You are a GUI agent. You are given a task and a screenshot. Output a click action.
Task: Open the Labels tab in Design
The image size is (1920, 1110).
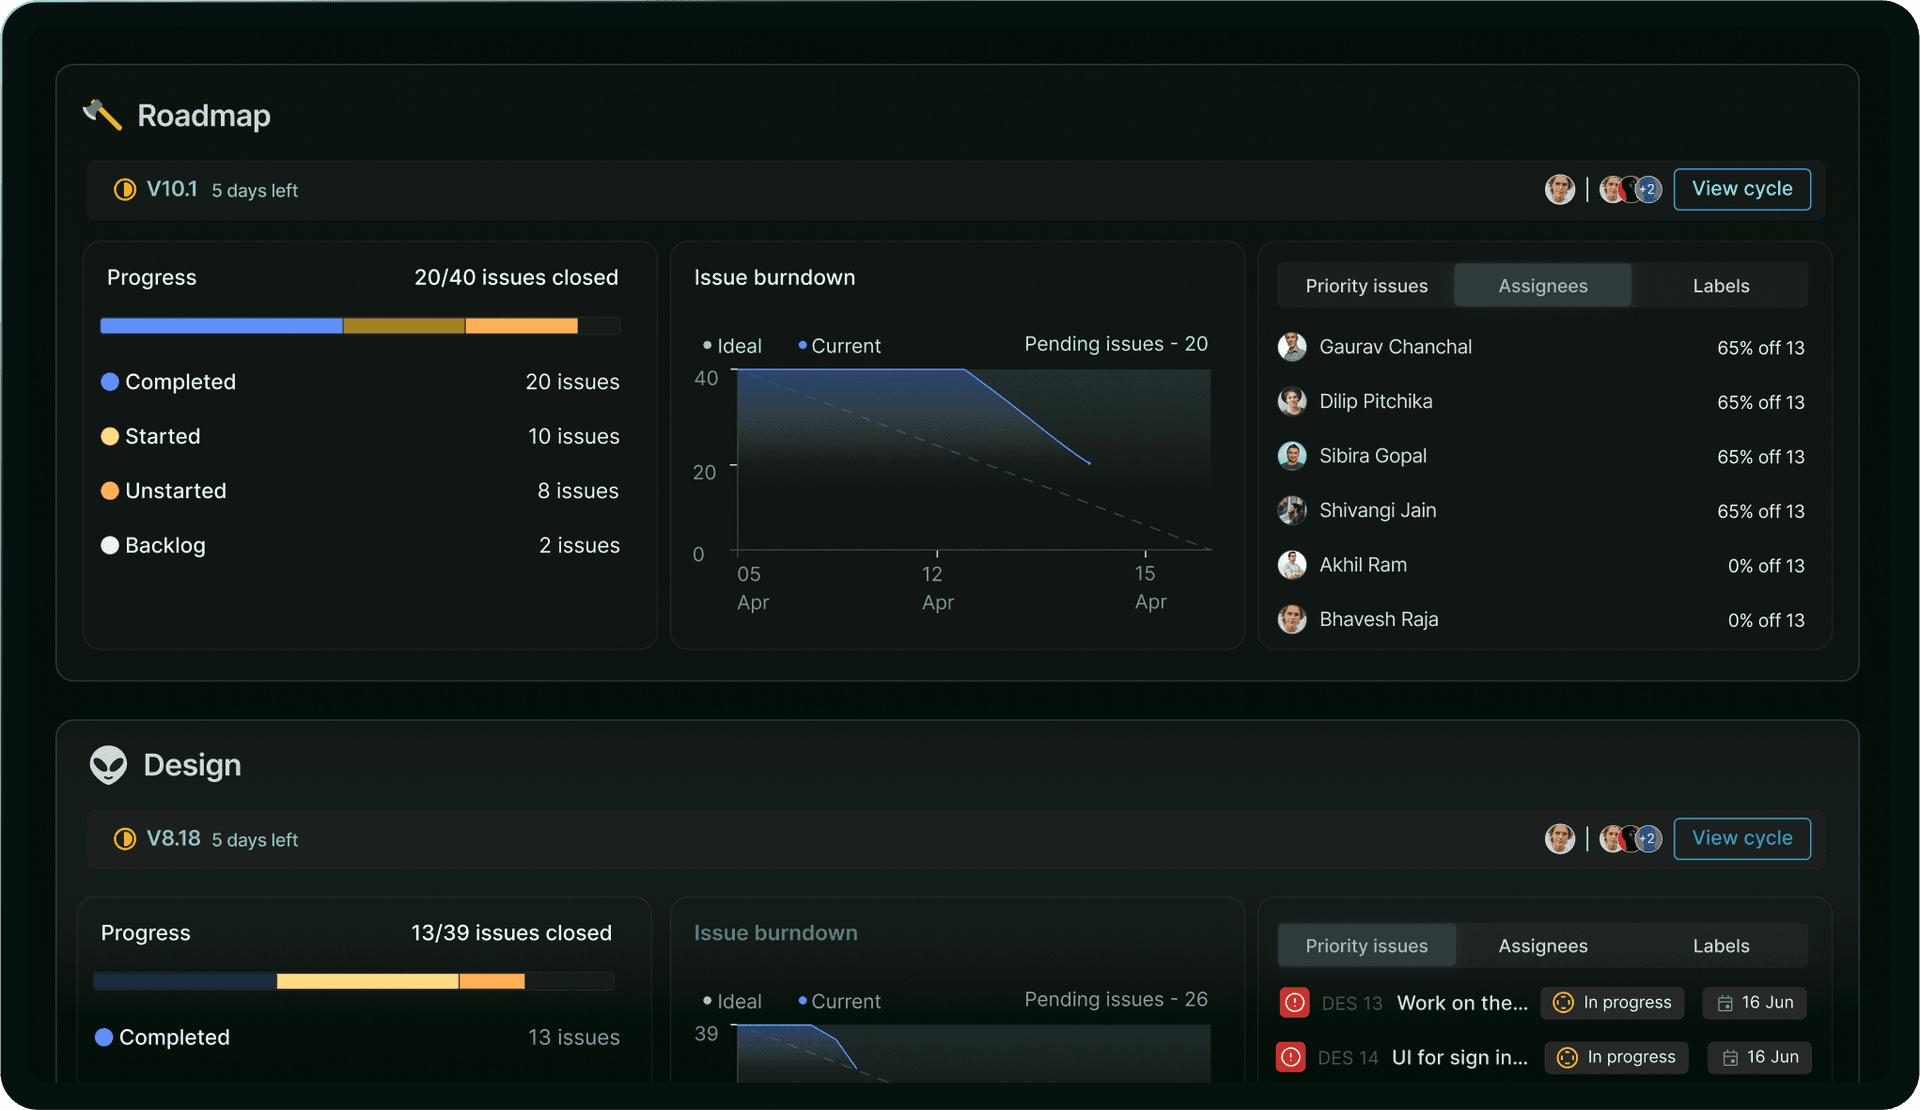click(x=1721, y=946)
